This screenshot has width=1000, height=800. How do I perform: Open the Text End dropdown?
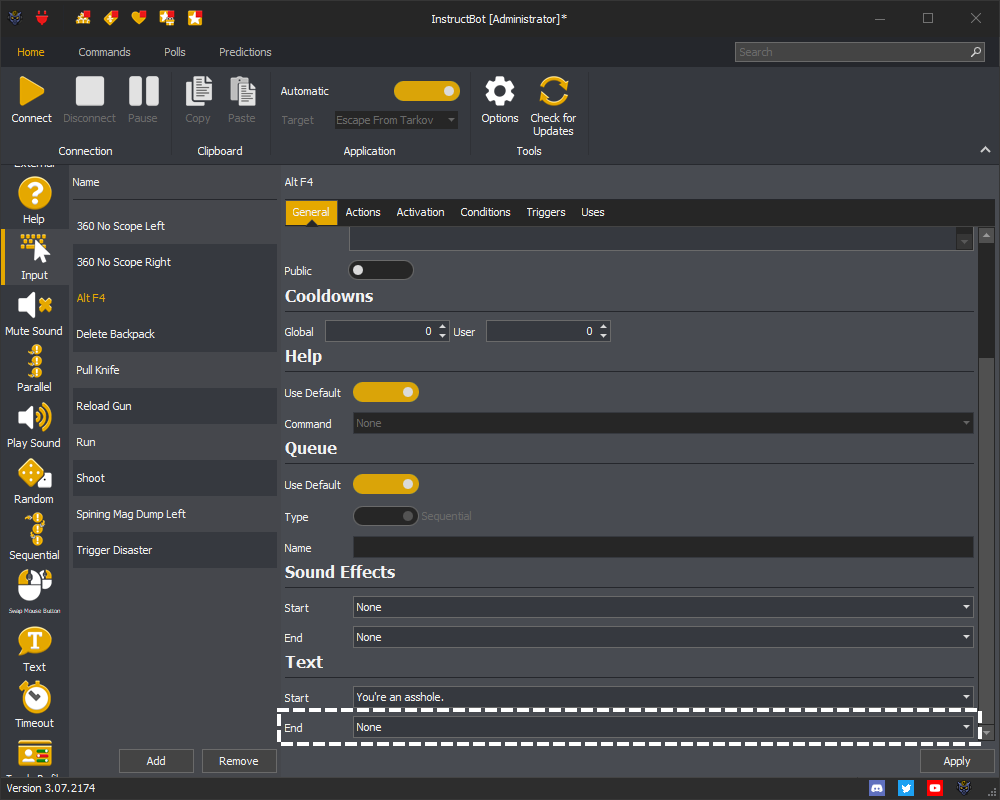pyautogui.click(x=663, y=727)
